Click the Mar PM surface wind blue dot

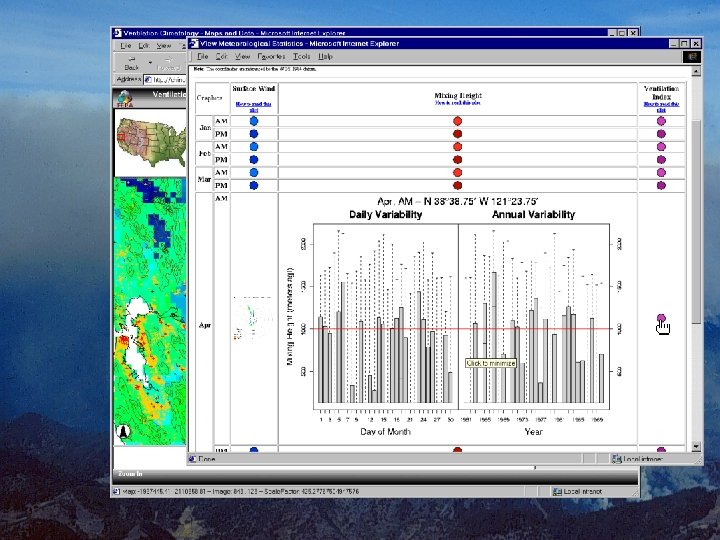click(x=253, y=186)
